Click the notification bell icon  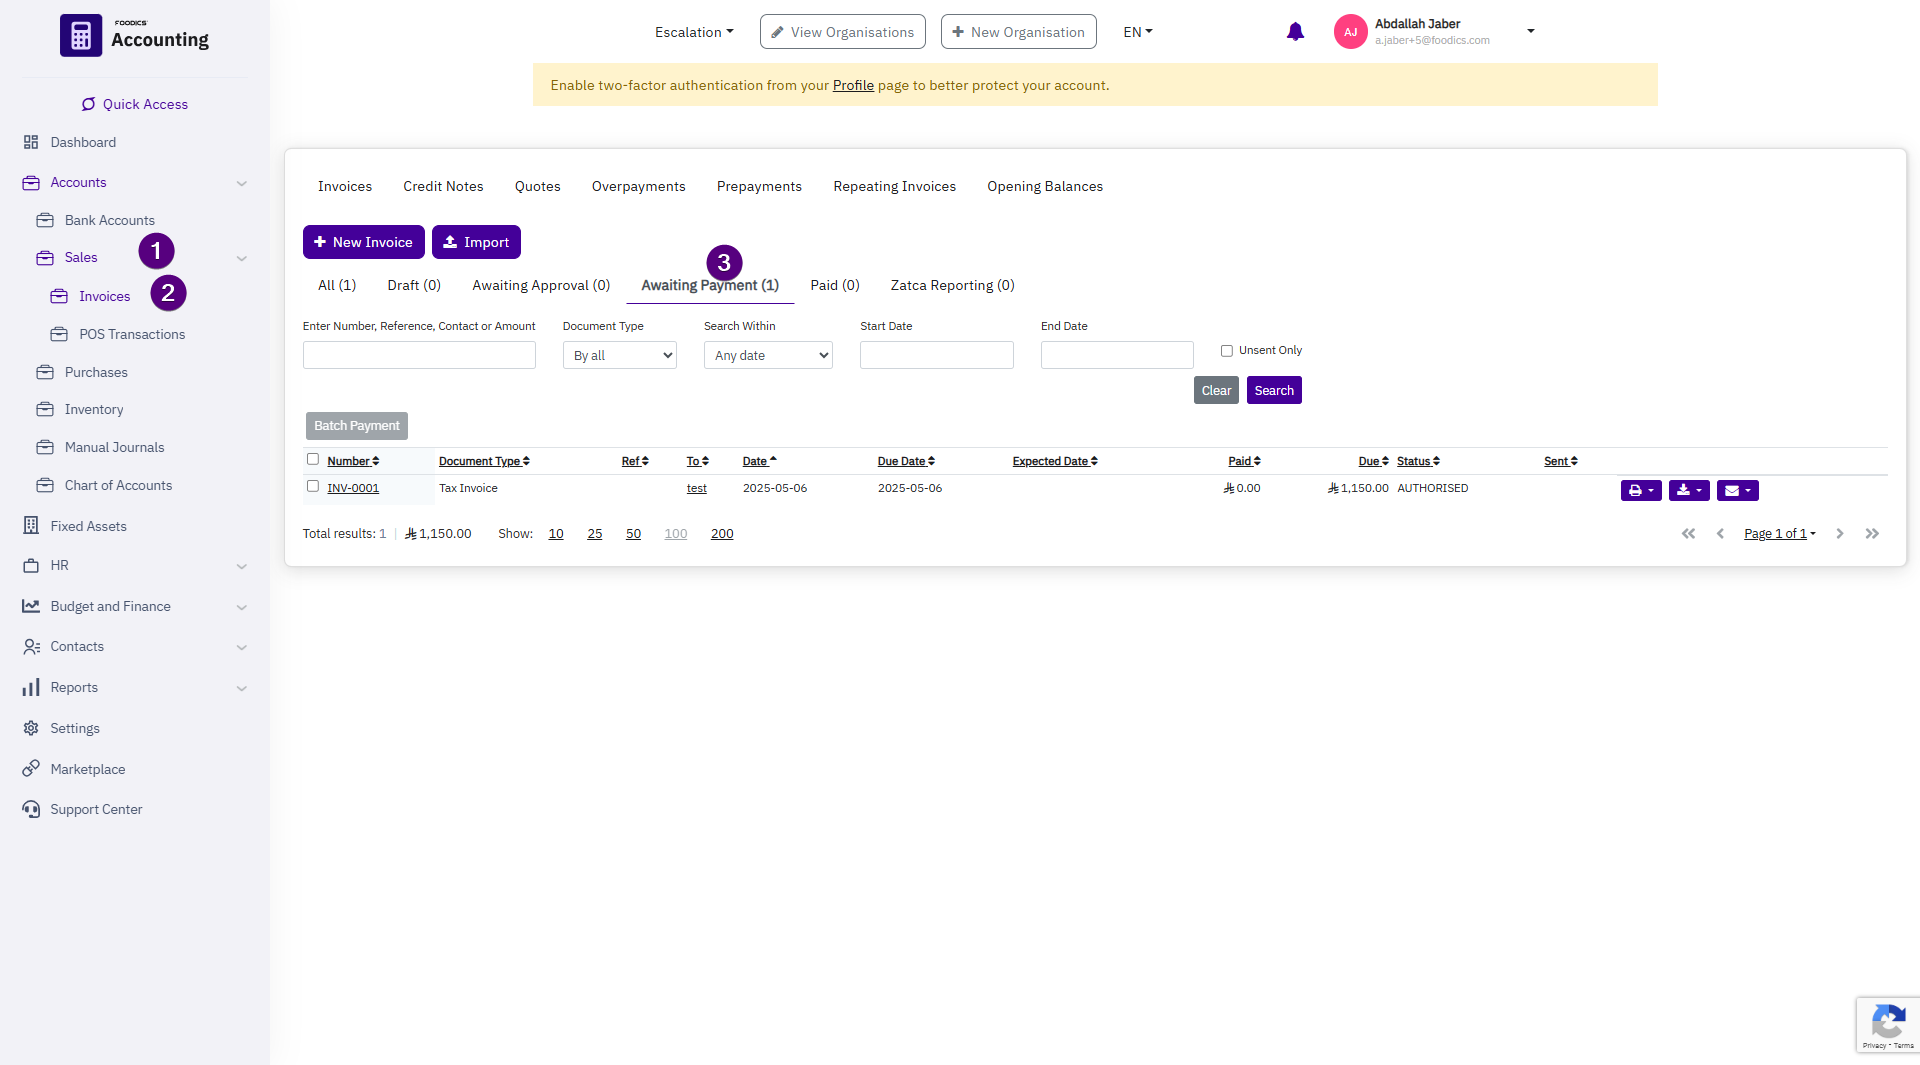pos(1295,32)
